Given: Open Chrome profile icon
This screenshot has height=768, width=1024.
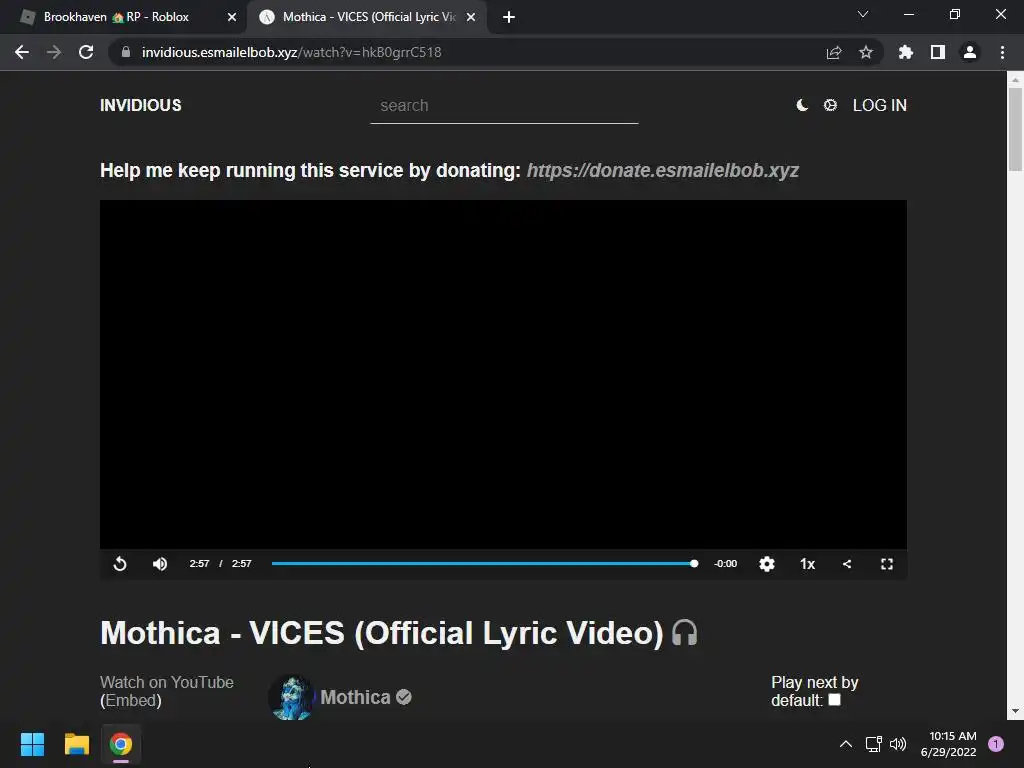Looking at the screenshot, I should (x=970, y=52).
